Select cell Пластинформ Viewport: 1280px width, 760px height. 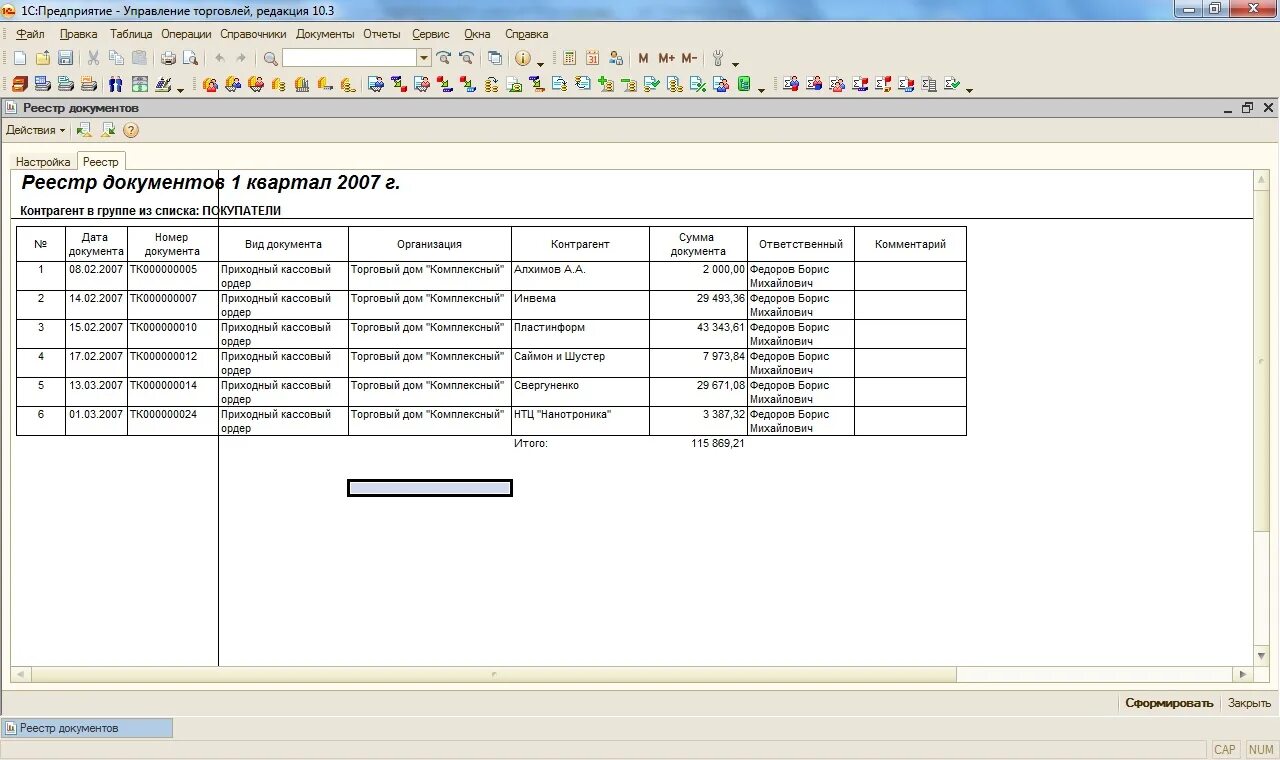(x=580, y=335)
